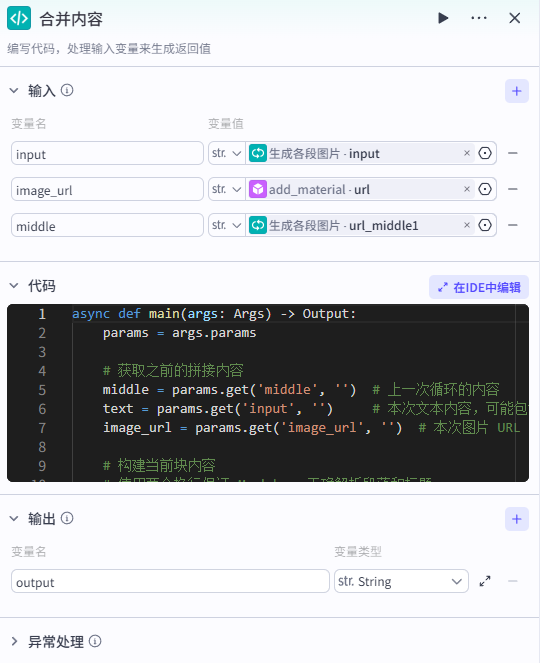The image size is (540, 663).
Task: Click the info icon next to 输出
Action: pos(67,518)
